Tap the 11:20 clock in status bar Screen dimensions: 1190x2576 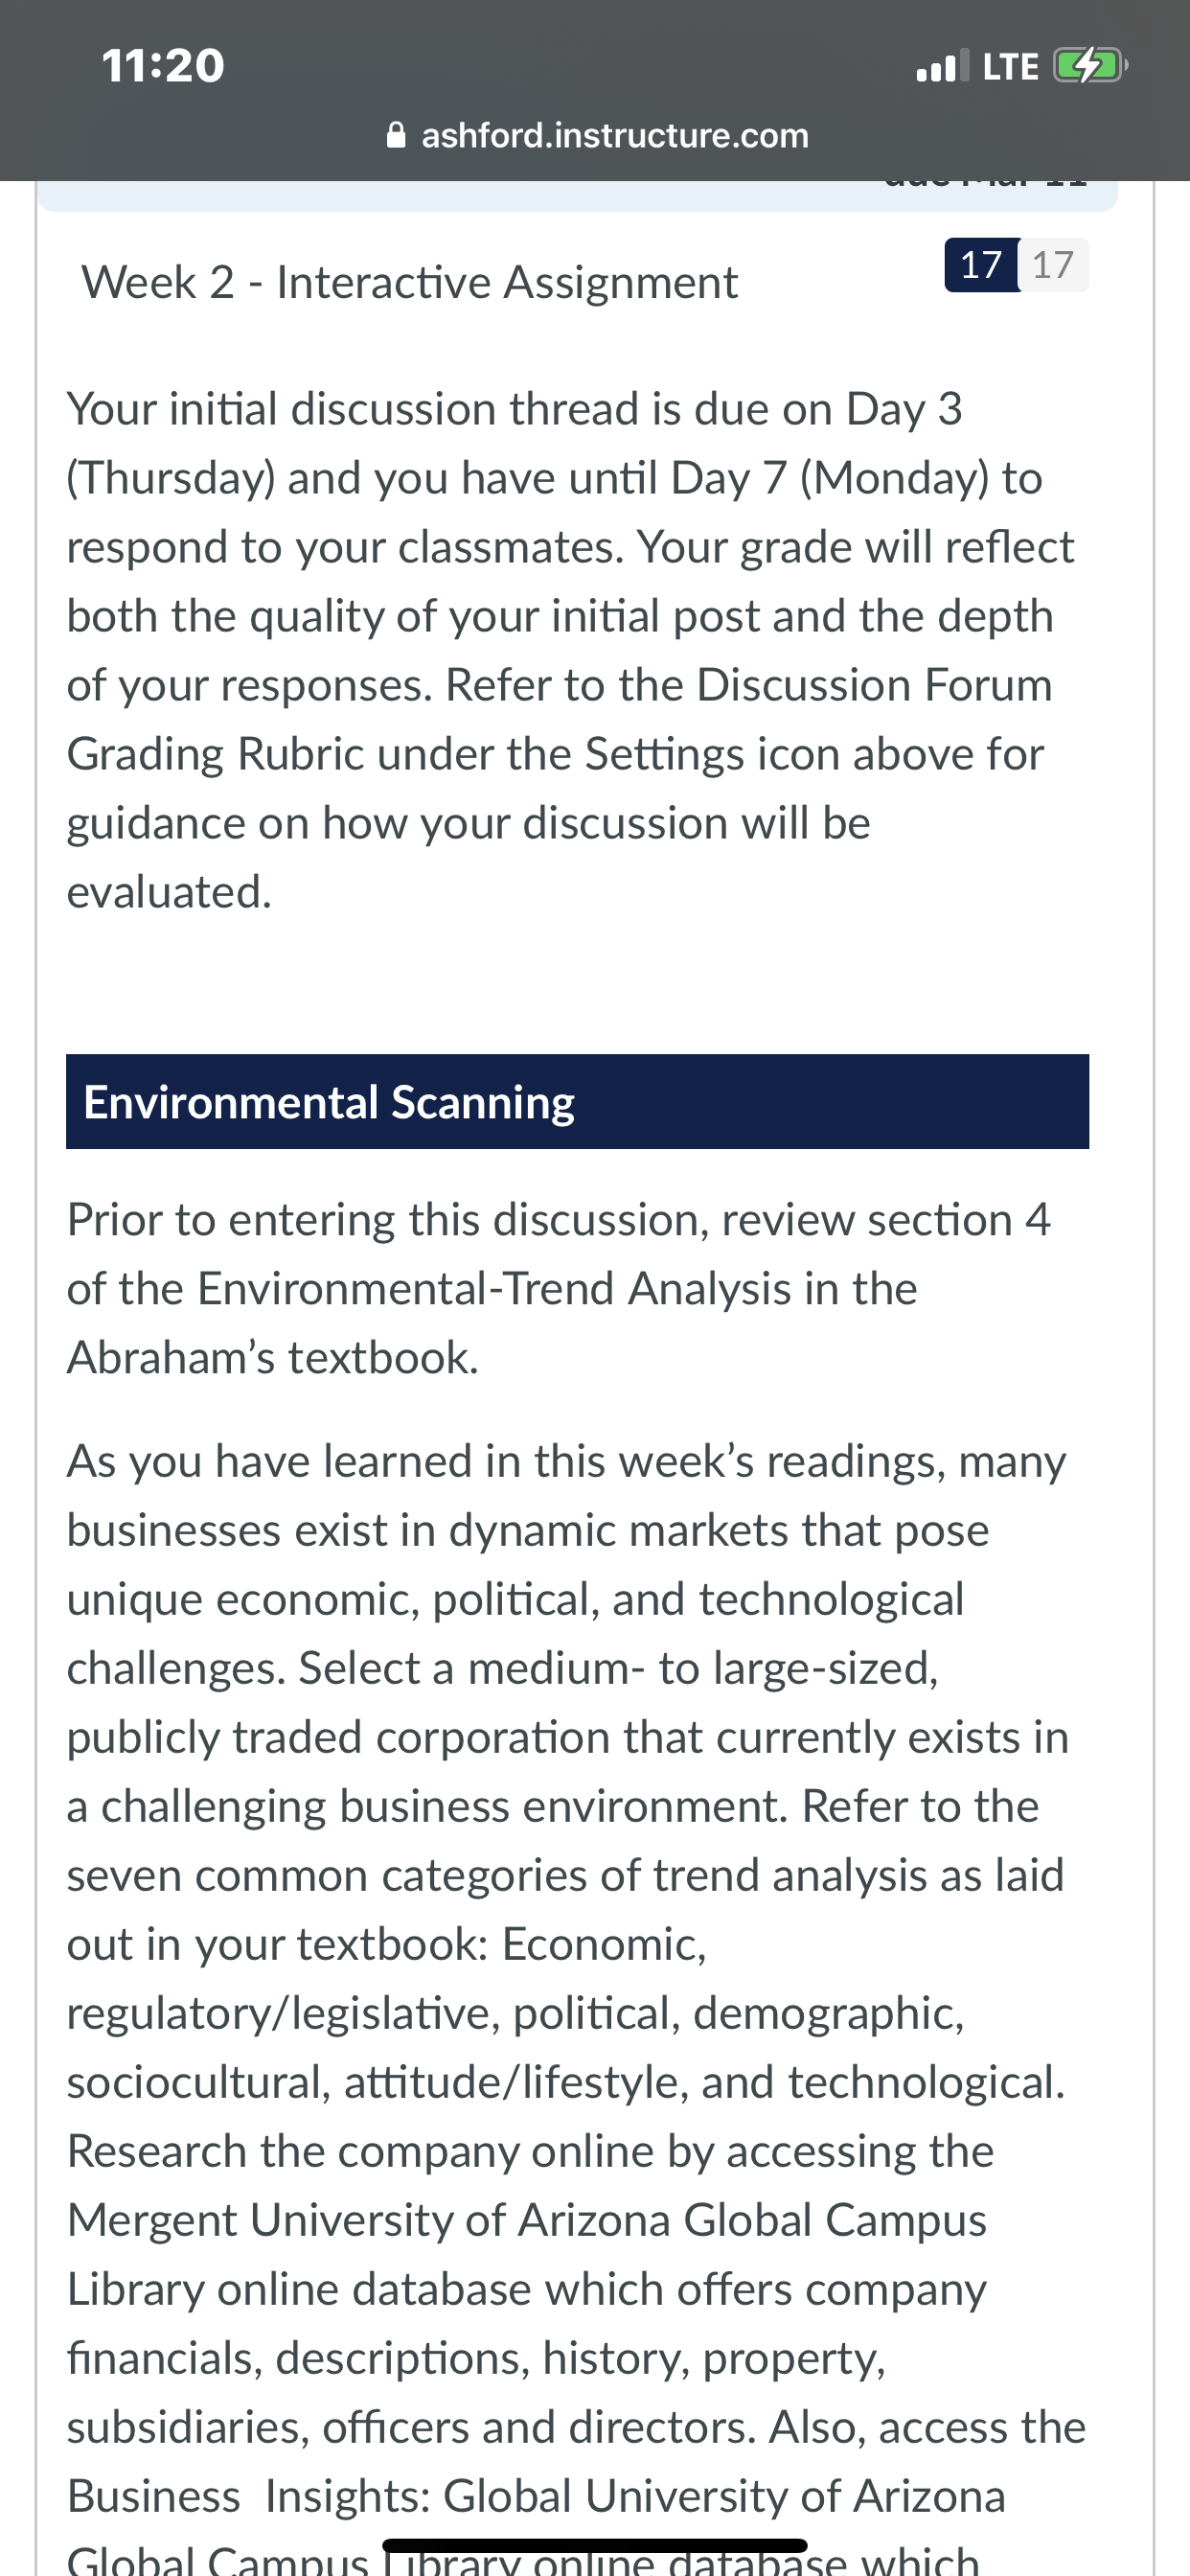[163, 66]
